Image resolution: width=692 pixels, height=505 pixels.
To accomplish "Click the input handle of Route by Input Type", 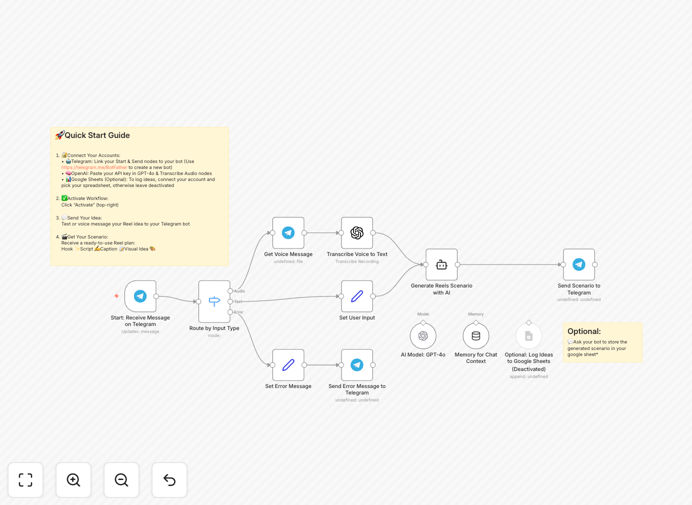I will tap(198, 301).
